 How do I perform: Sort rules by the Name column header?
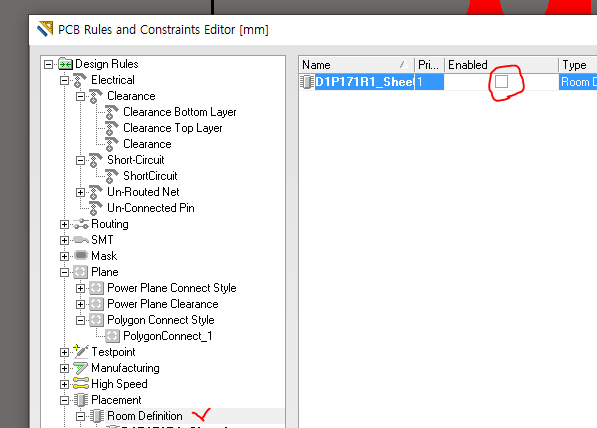tap(356, 65)
